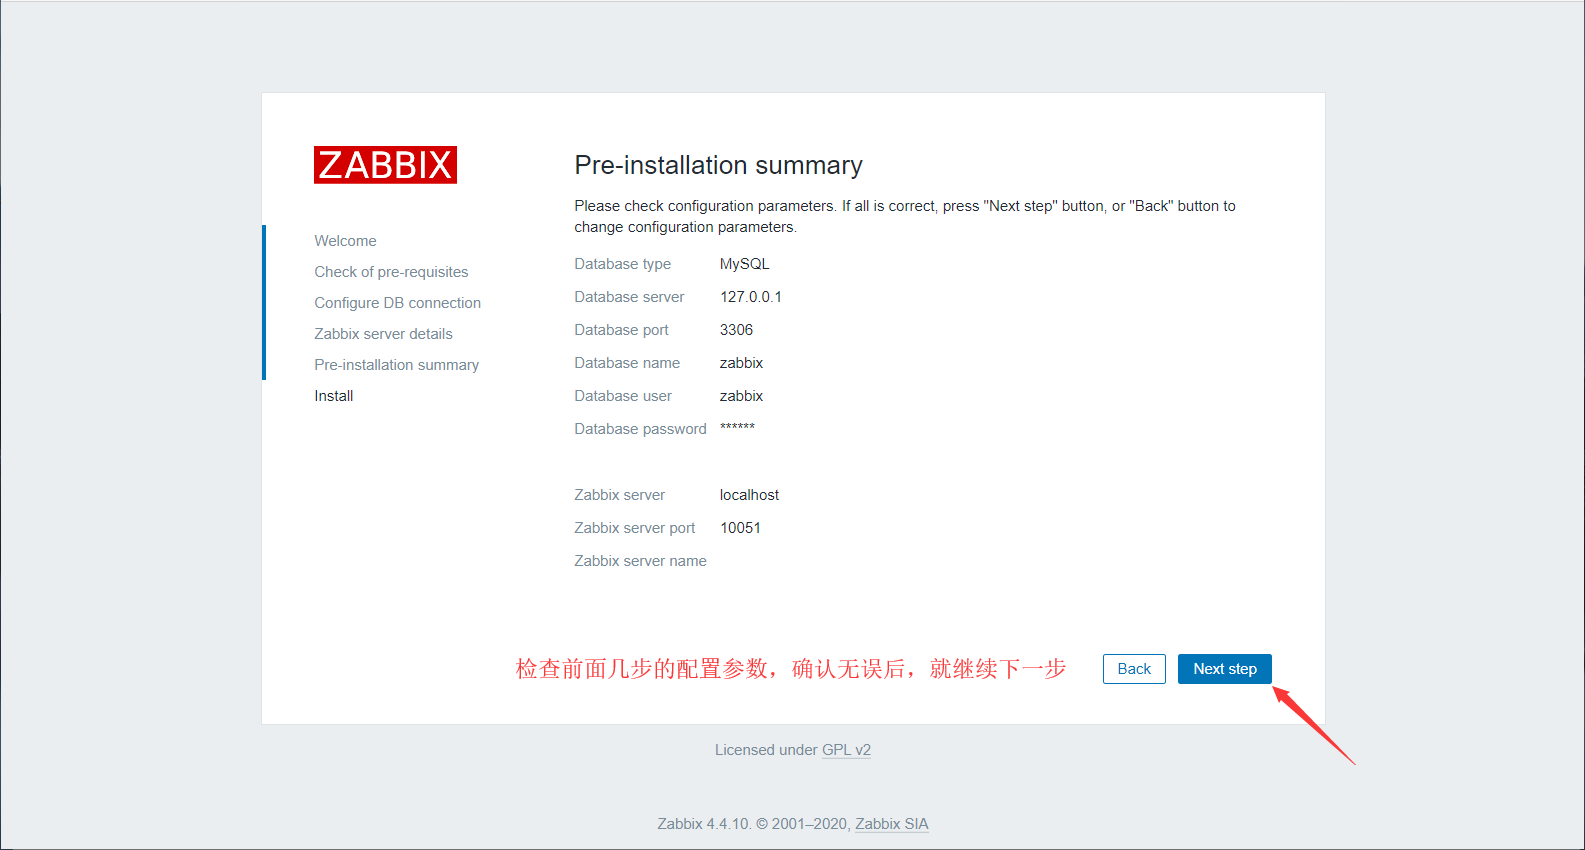The width and height of the screenshot is (1585, 850).
Task: Select Check of pre-requisites step
Action: (391, 272)
